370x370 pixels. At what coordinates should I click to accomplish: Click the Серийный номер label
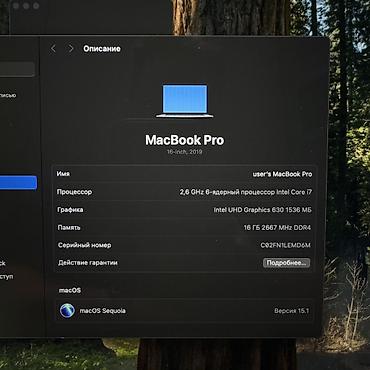point(85,245)
